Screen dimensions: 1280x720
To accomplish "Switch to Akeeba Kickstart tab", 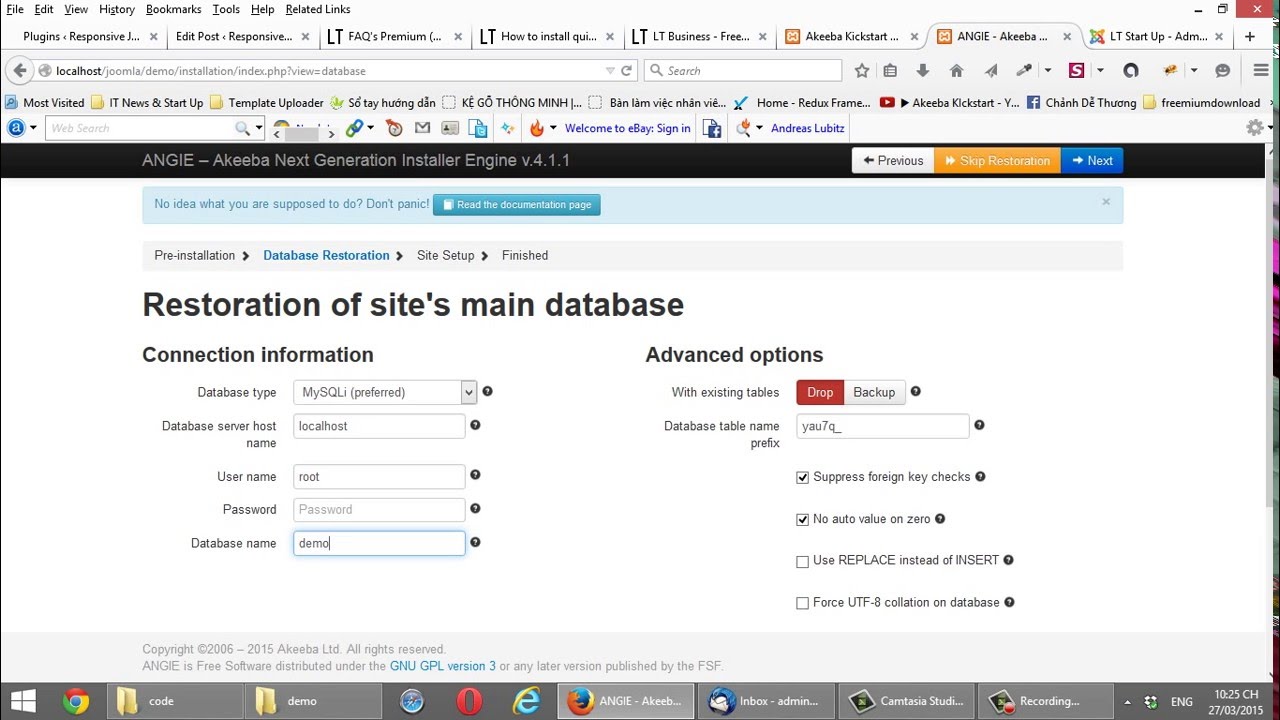I will coord(849,36).
